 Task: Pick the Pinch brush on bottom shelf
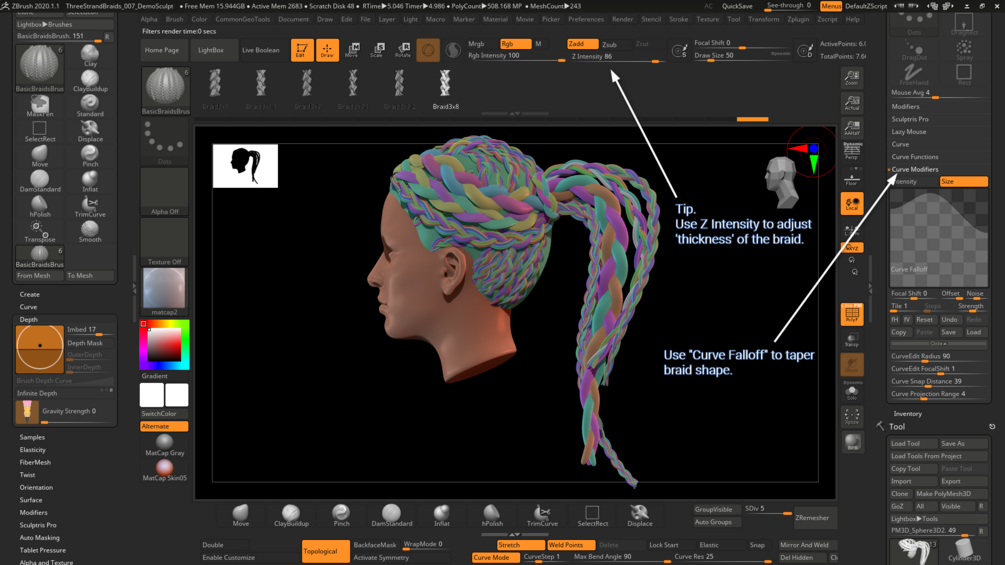coord(341,515)
